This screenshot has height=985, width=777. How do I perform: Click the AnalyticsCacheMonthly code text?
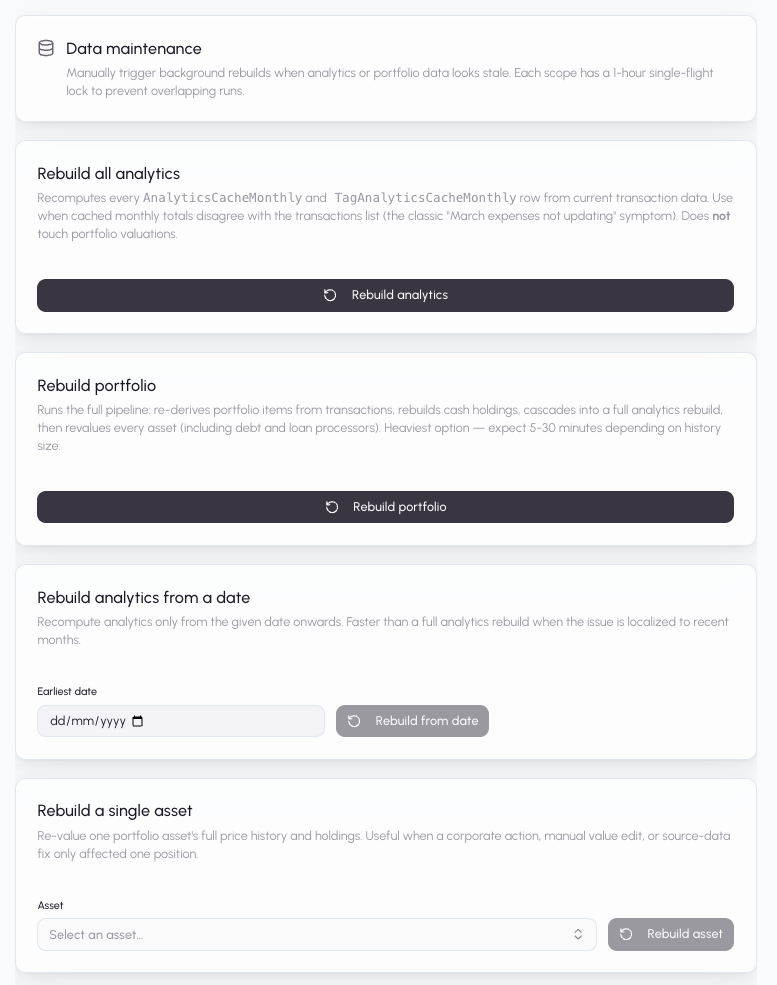click(222, 198)
